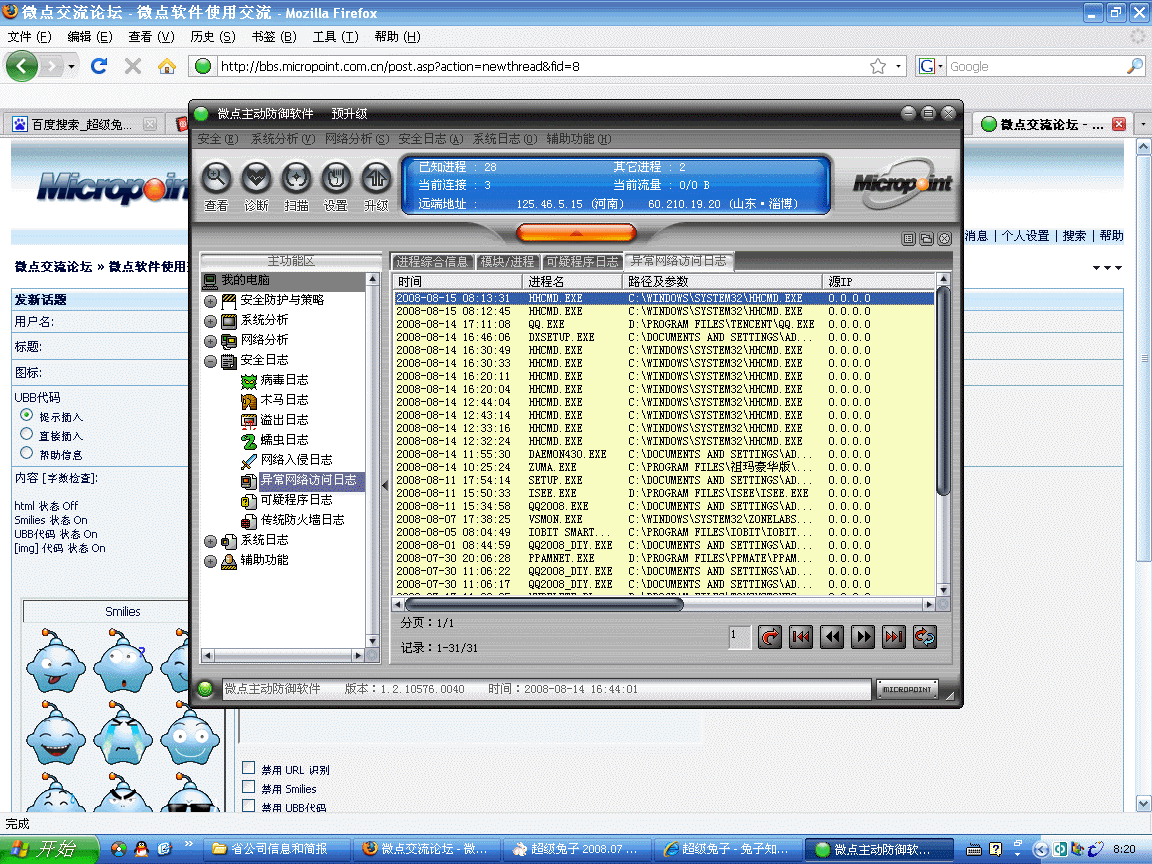This screenshot has height=864, width=1152.
Task: Click the Firefox Stop button
Action: 133,66
